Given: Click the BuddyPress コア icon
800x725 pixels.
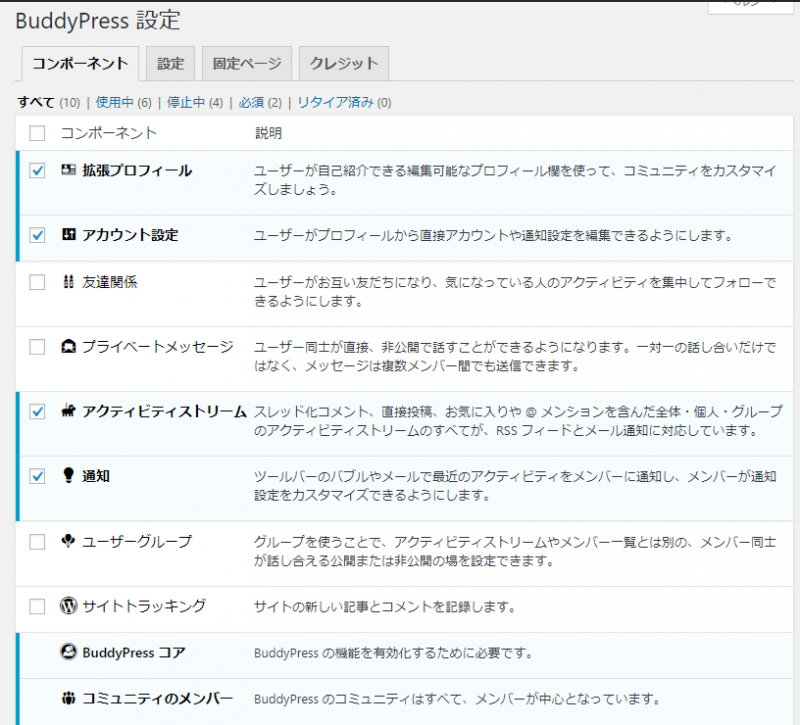Looking at the screenshot, I should (x=69, y=652).
